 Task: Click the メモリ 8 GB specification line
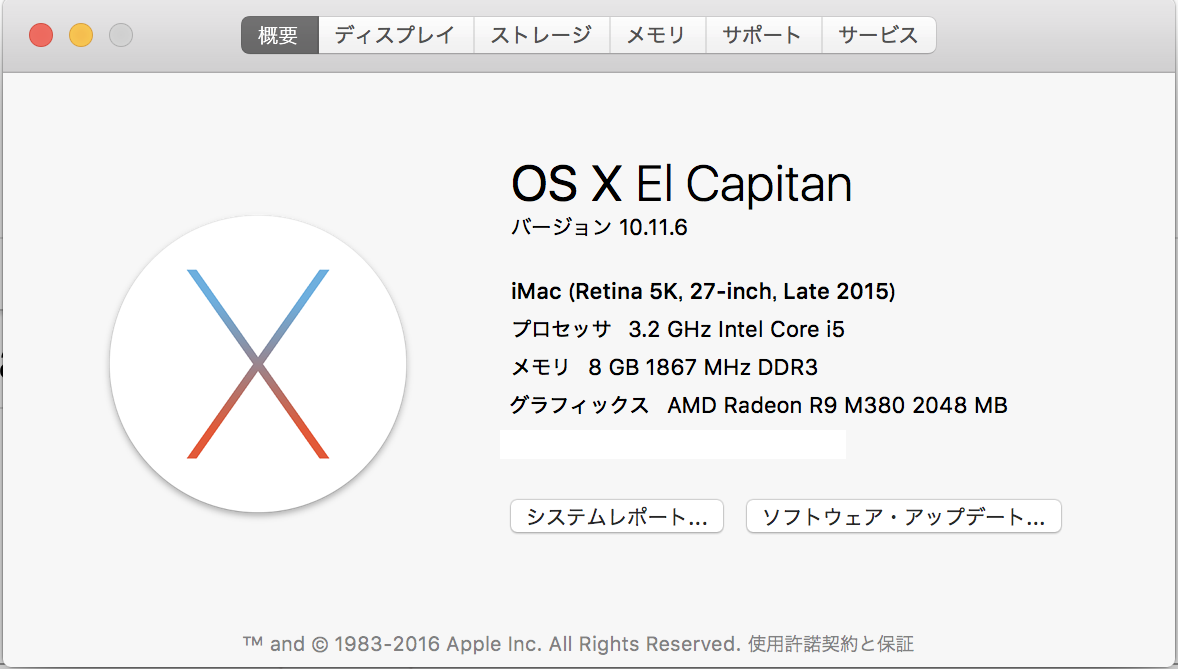coord(664,367)
